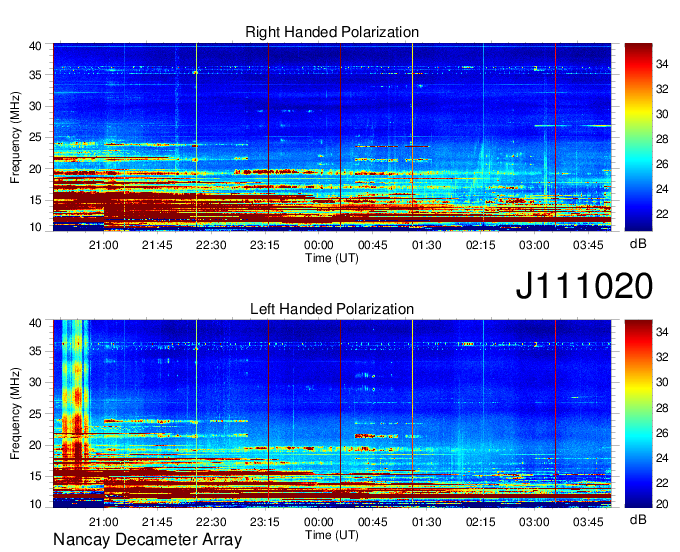
Task: Pick the Left Handed plot's dB color bar
Action: pos(638,414)
